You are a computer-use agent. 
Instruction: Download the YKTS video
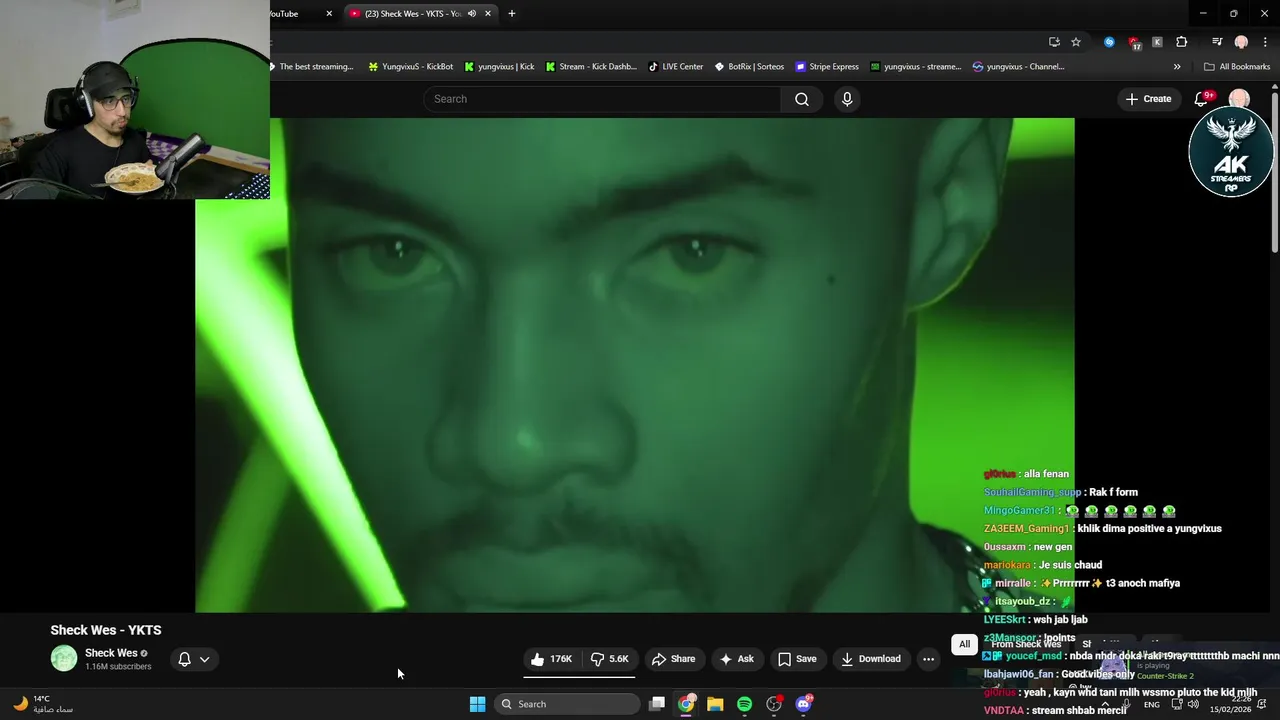click(871, 659)
